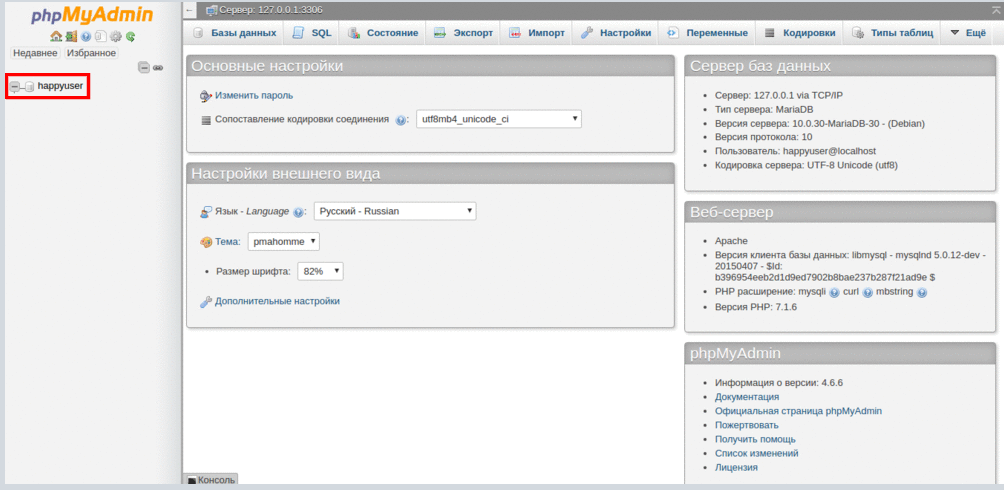Select the happyuser database in tree

pyautogui.click(x=60, y=85)
